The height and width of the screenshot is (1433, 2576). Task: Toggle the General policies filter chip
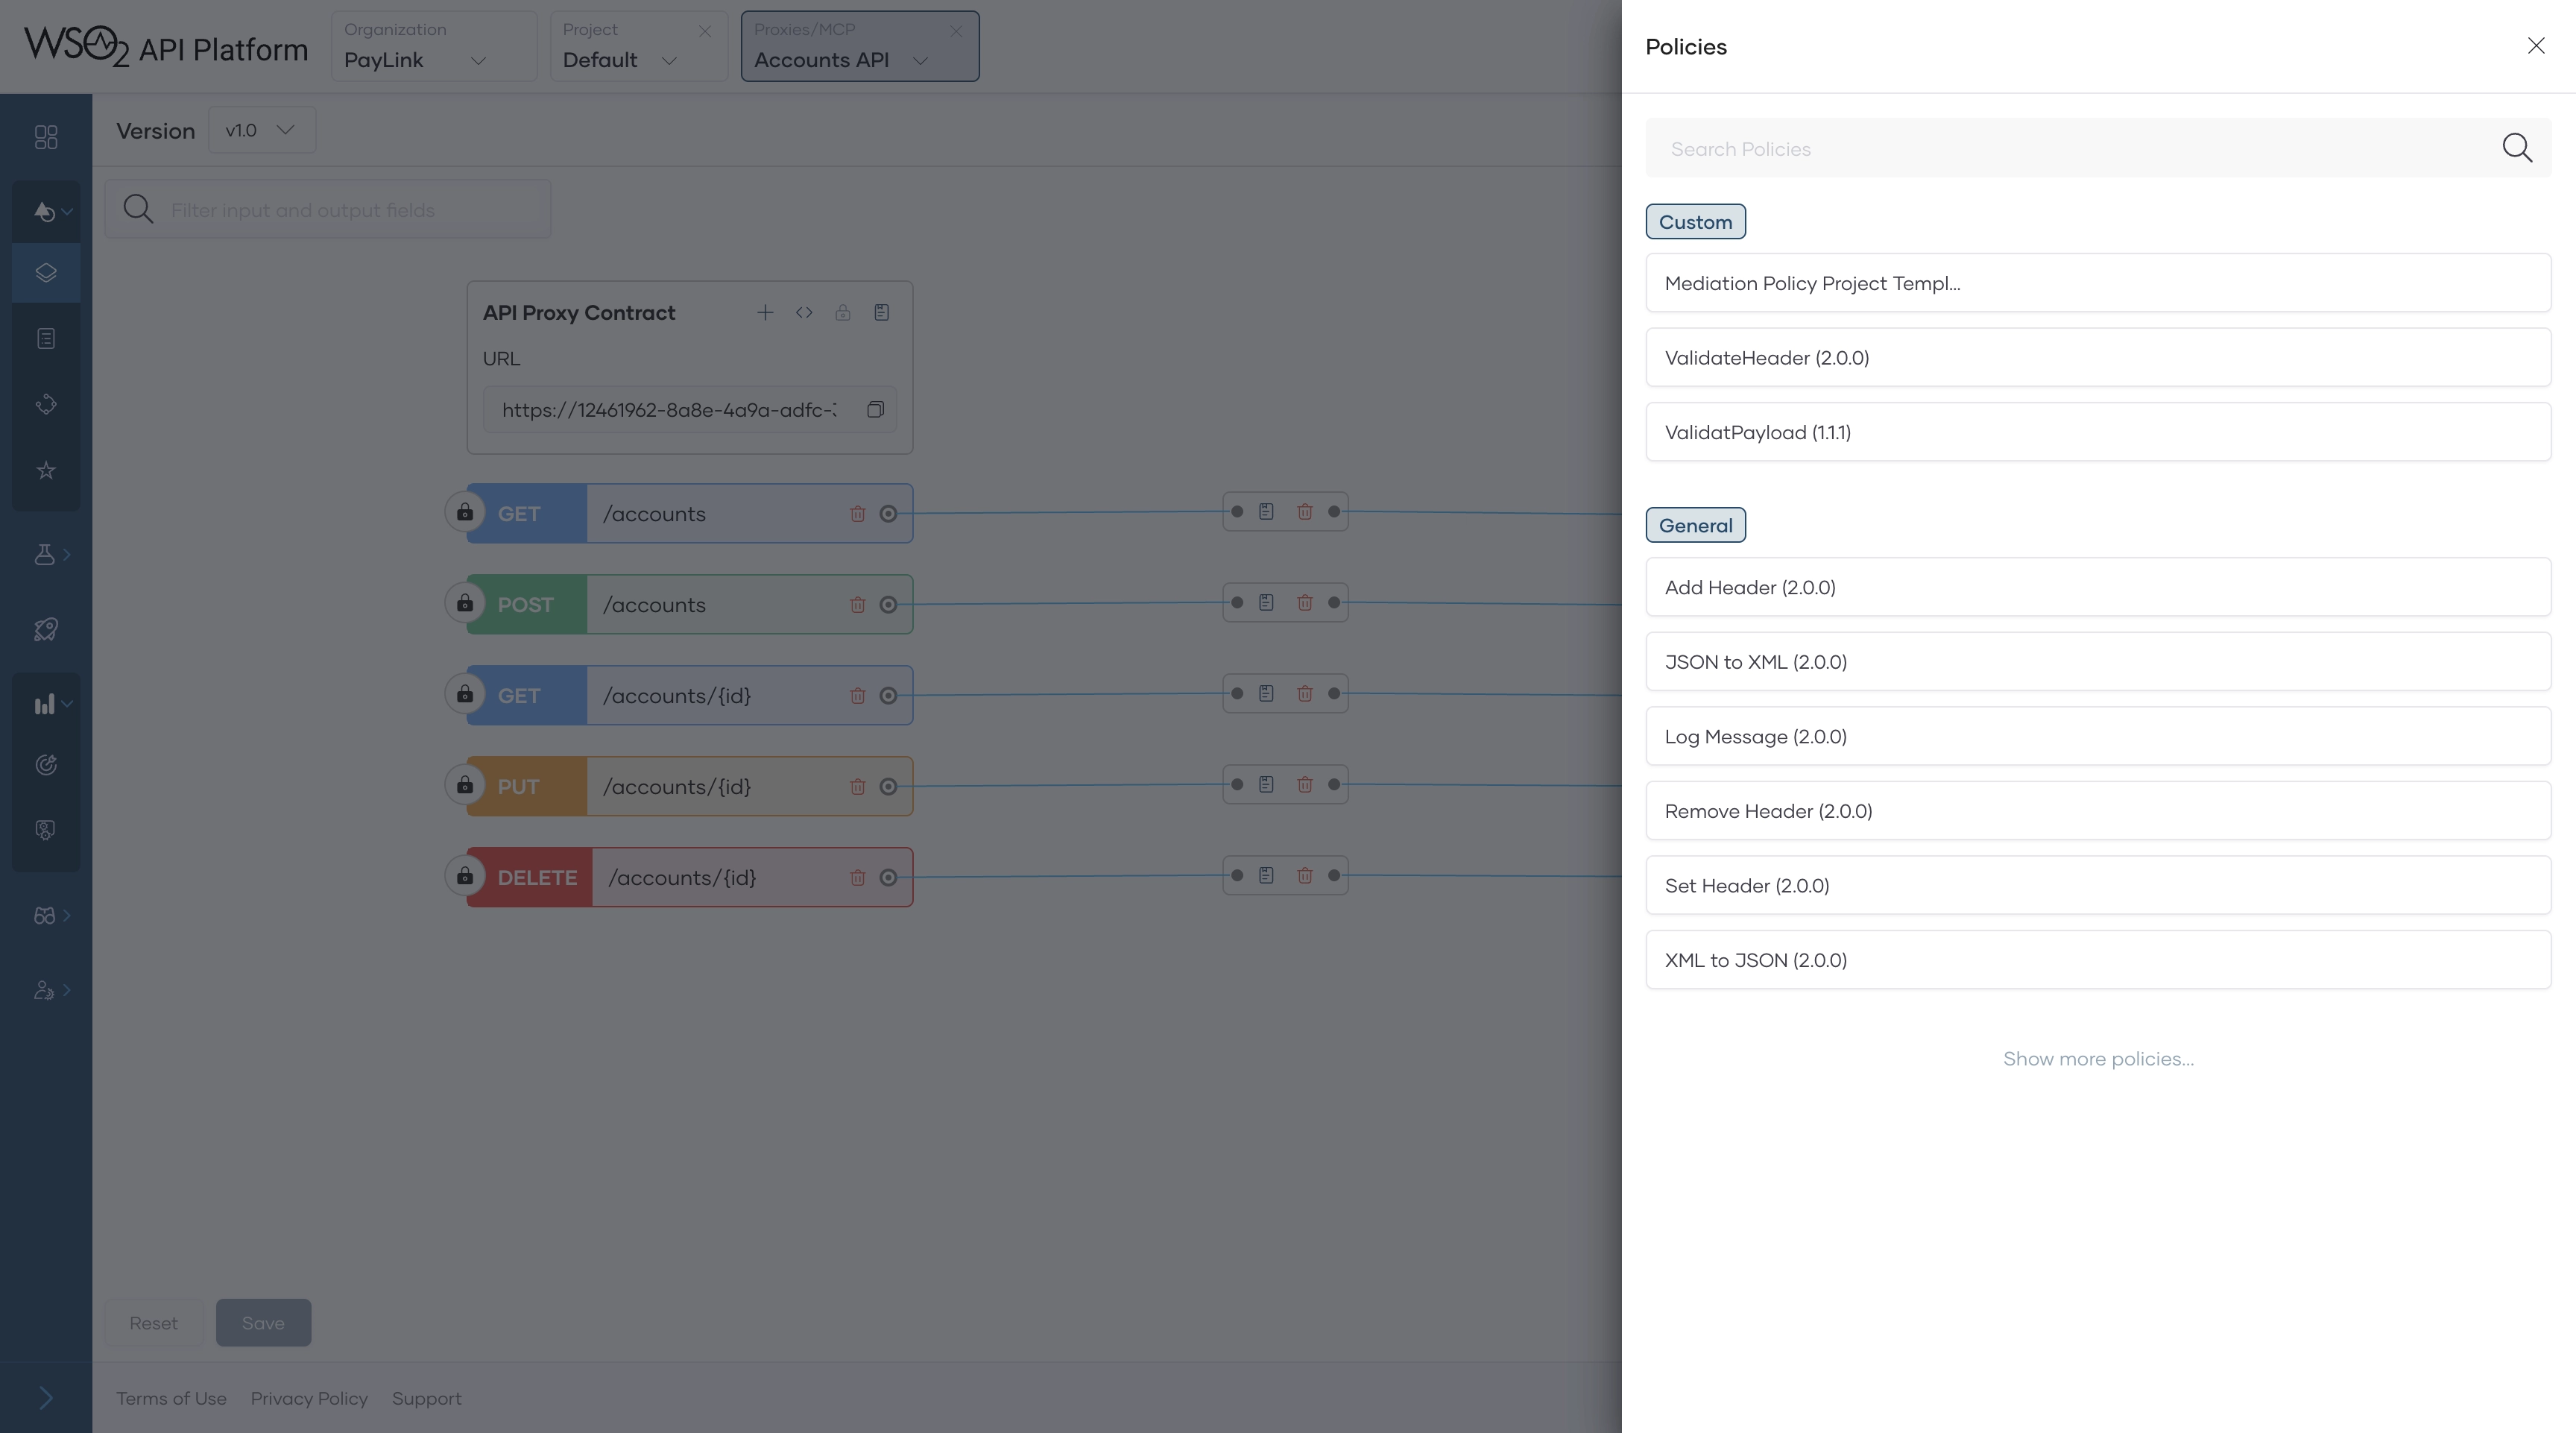[x=1694, y=525]
